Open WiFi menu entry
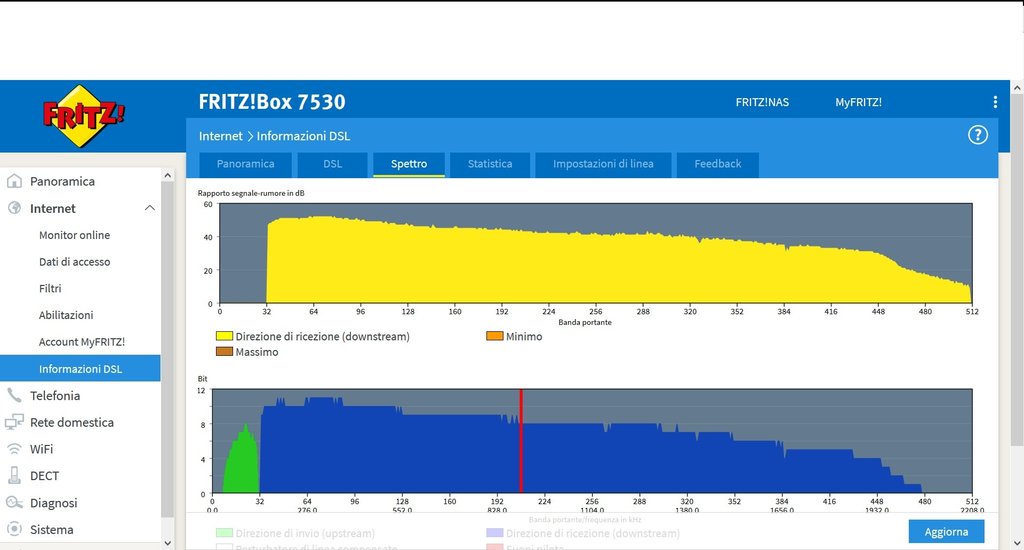This screenshot has width=1024, height=550. pyautogui.click(x=41, y=449)
